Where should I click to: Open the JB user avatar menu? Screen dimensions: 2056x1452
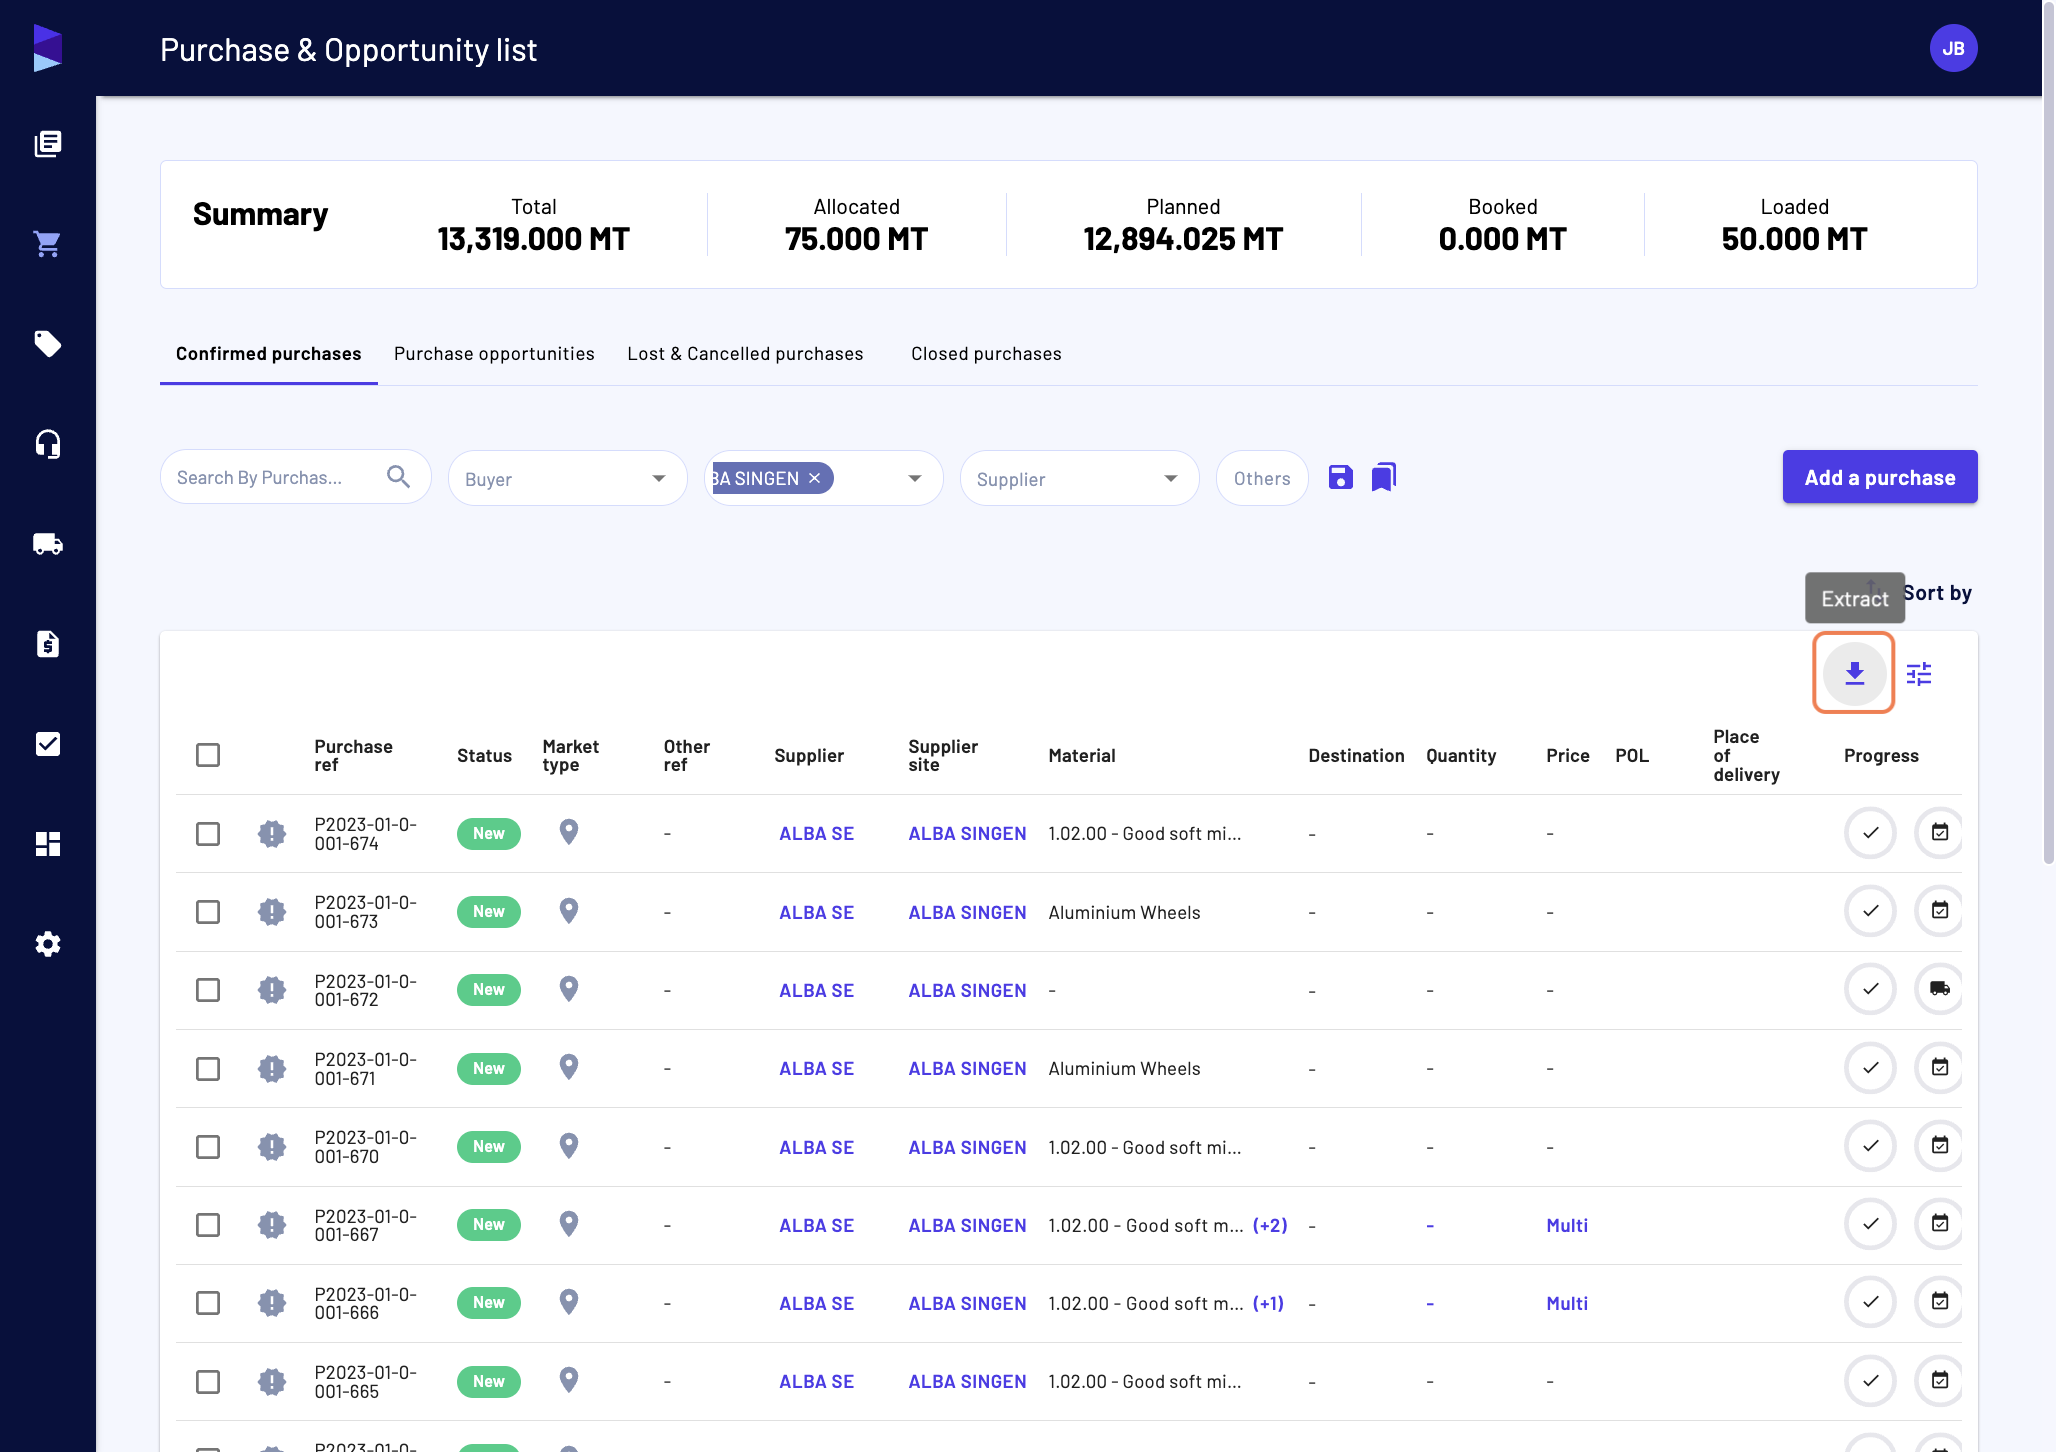click(1953, 48)
